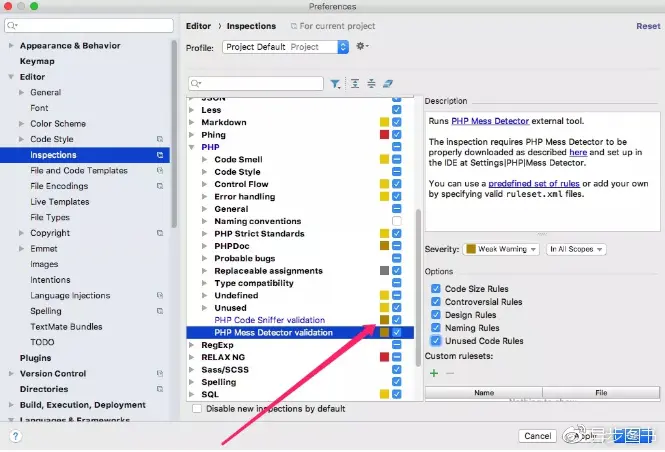Click the filter inspections funnel icon
Image resolution: width=665 pixels, height=452 pixels.
pos(335,84)
